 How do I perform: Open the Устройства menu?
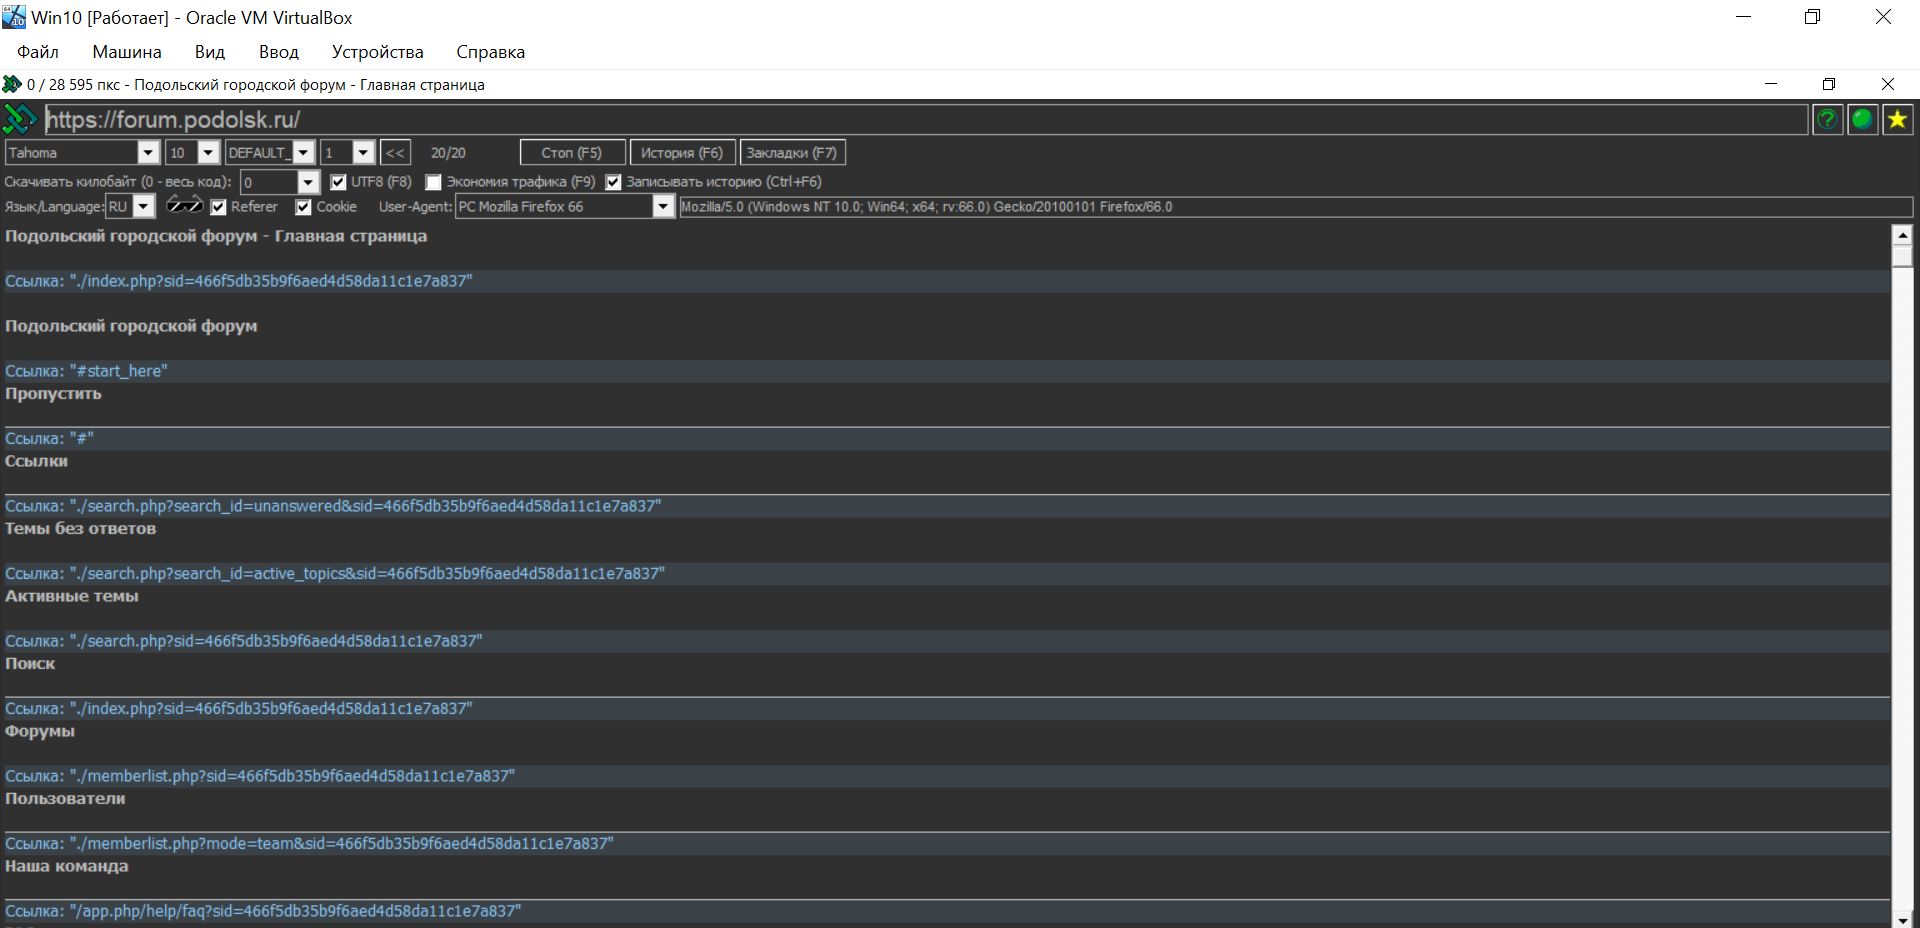click(x=377, y=52)
